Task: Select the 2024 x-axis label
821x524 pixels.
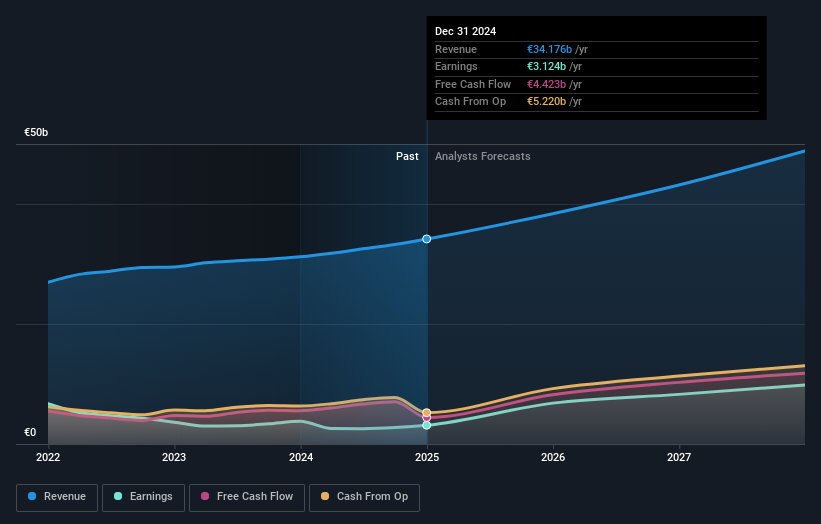Action: tap(301, 457)
